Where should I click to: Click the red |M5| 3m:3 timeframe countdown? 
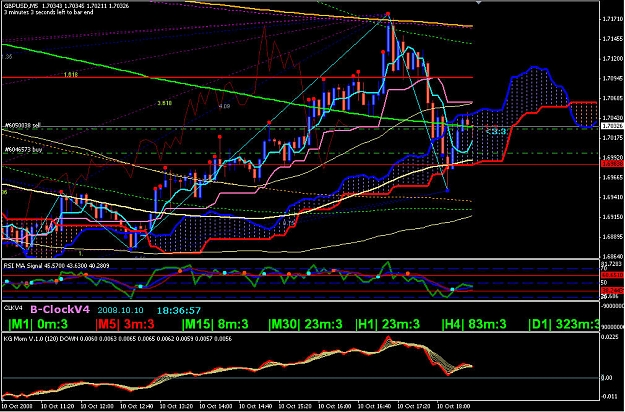125,324
